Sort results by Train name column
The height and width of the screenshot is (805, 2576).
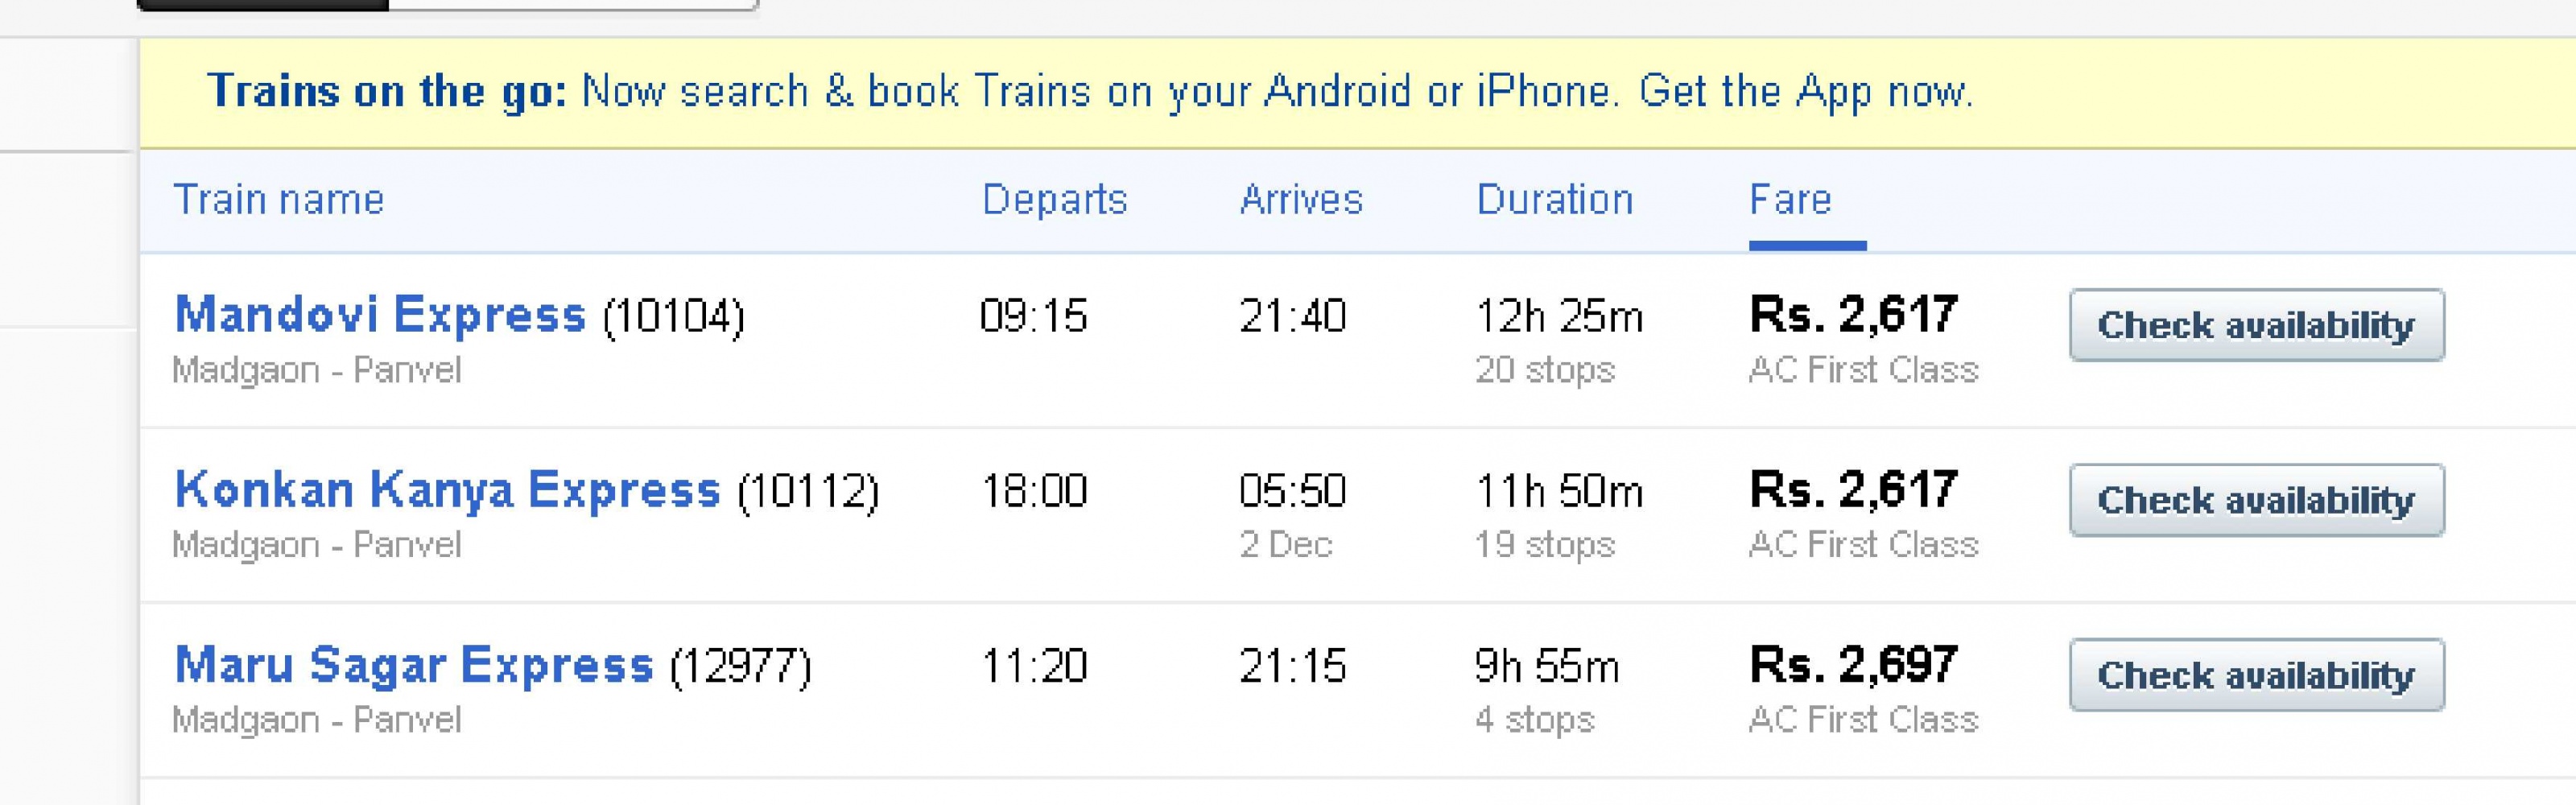tap(278, 200)
